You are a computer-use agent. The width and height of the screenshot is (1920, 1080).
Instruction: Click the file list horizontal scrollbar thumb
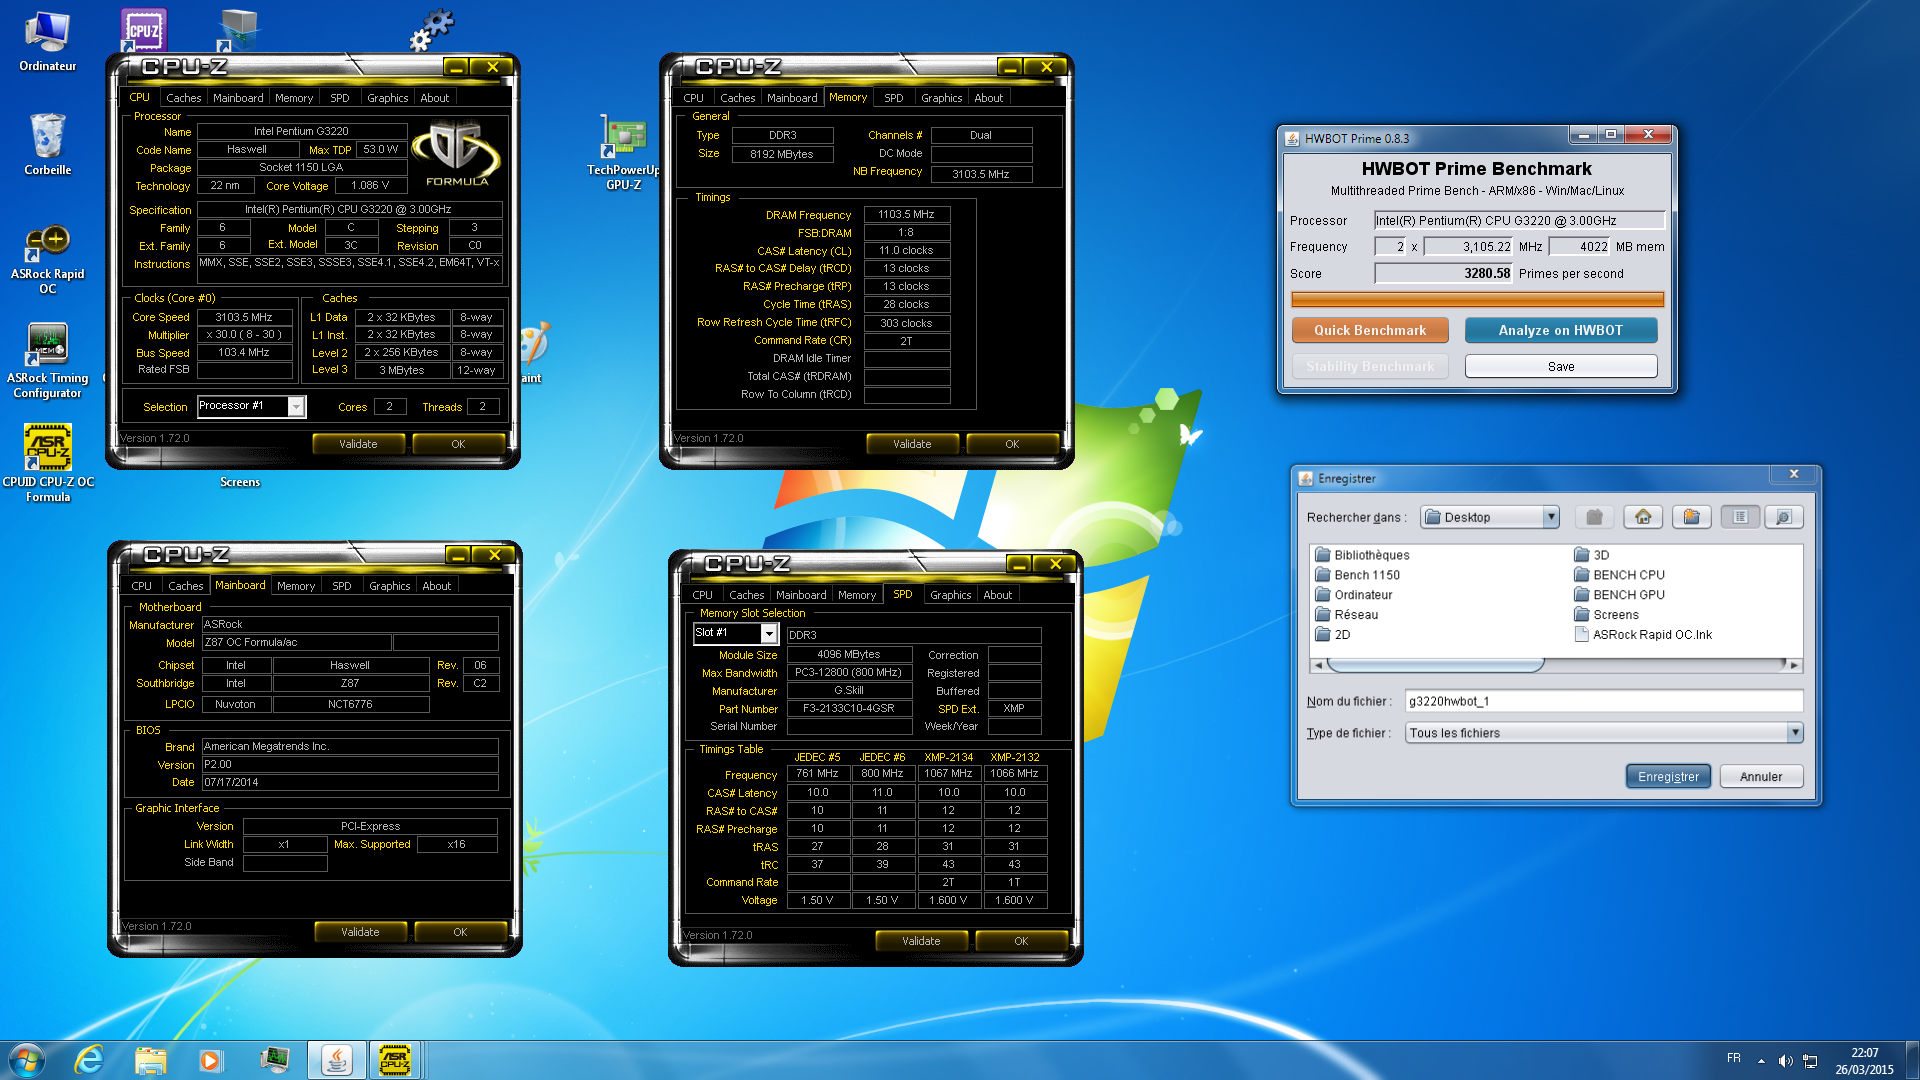pyautogui.click(x=1436, y=664)
